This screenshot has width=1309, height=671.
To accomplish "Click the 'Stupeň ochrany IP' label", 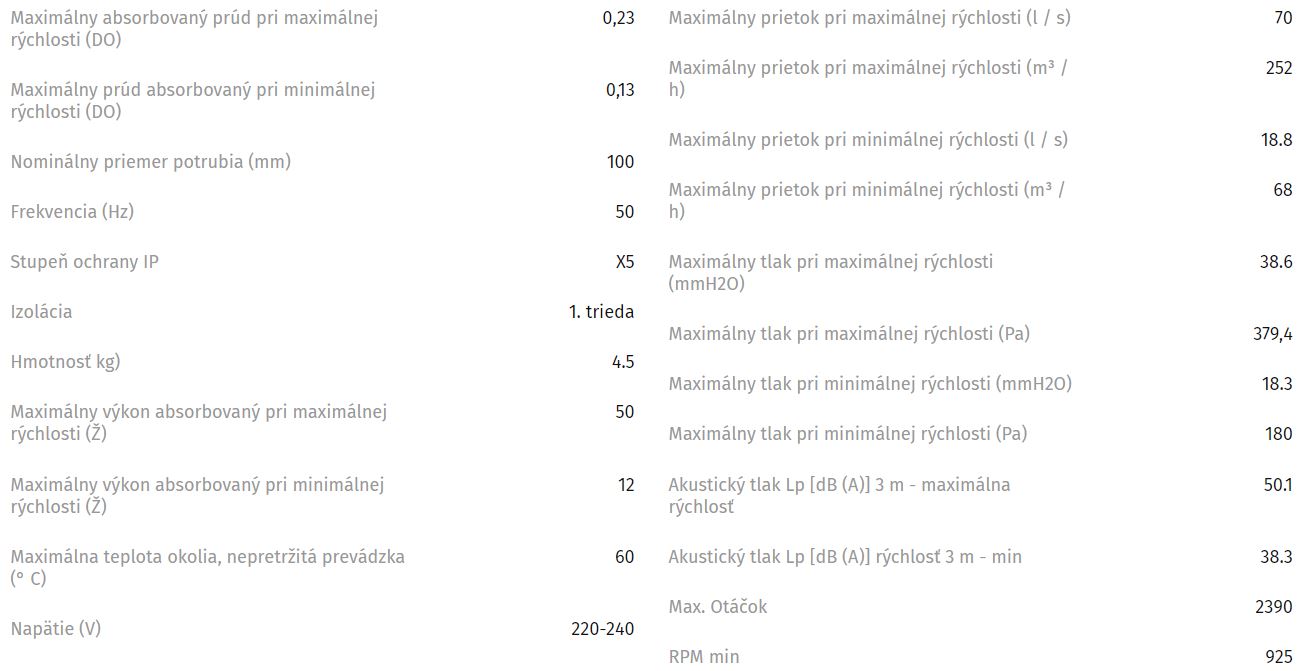I will point(85,261).
